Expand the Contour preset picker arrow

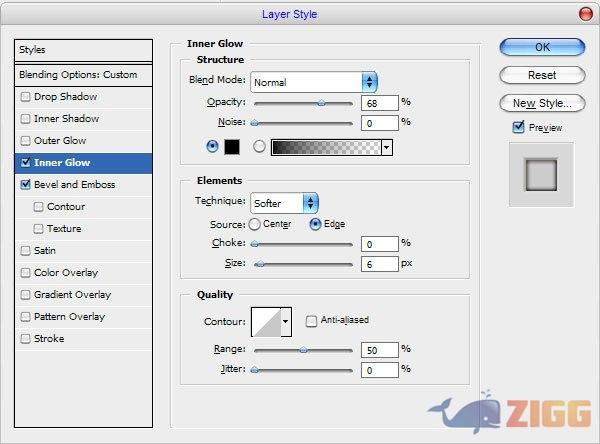[x=286, y=321]
